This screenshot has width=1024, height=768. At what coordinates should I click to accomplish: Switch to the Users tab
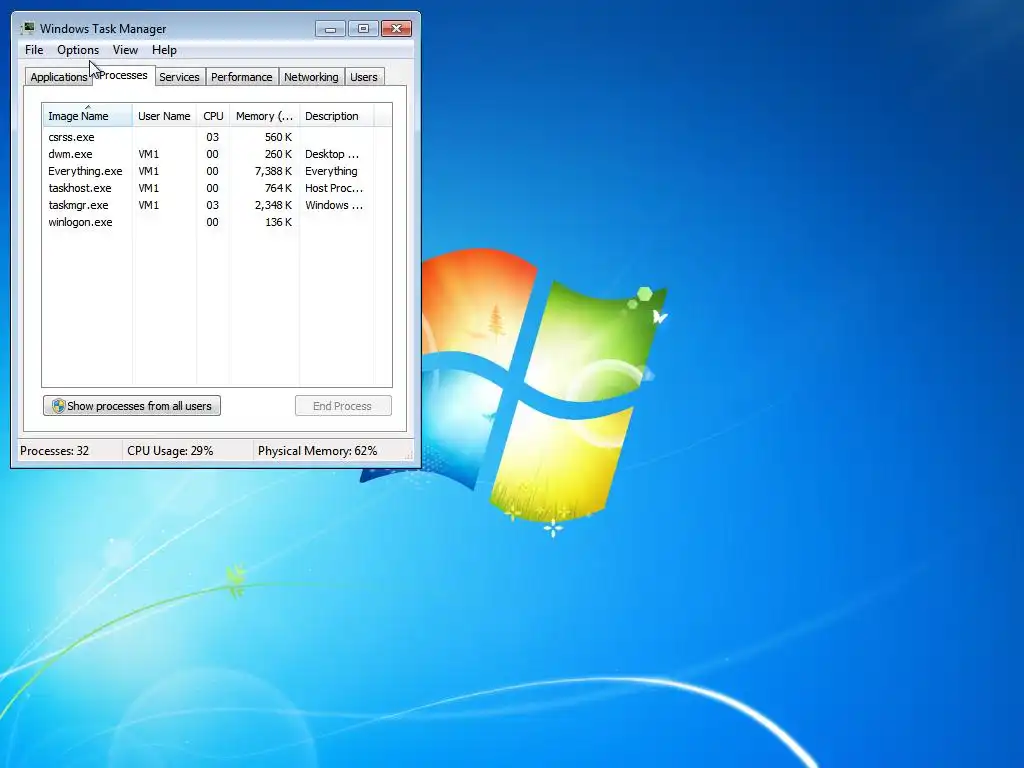(x=364, y=77)
